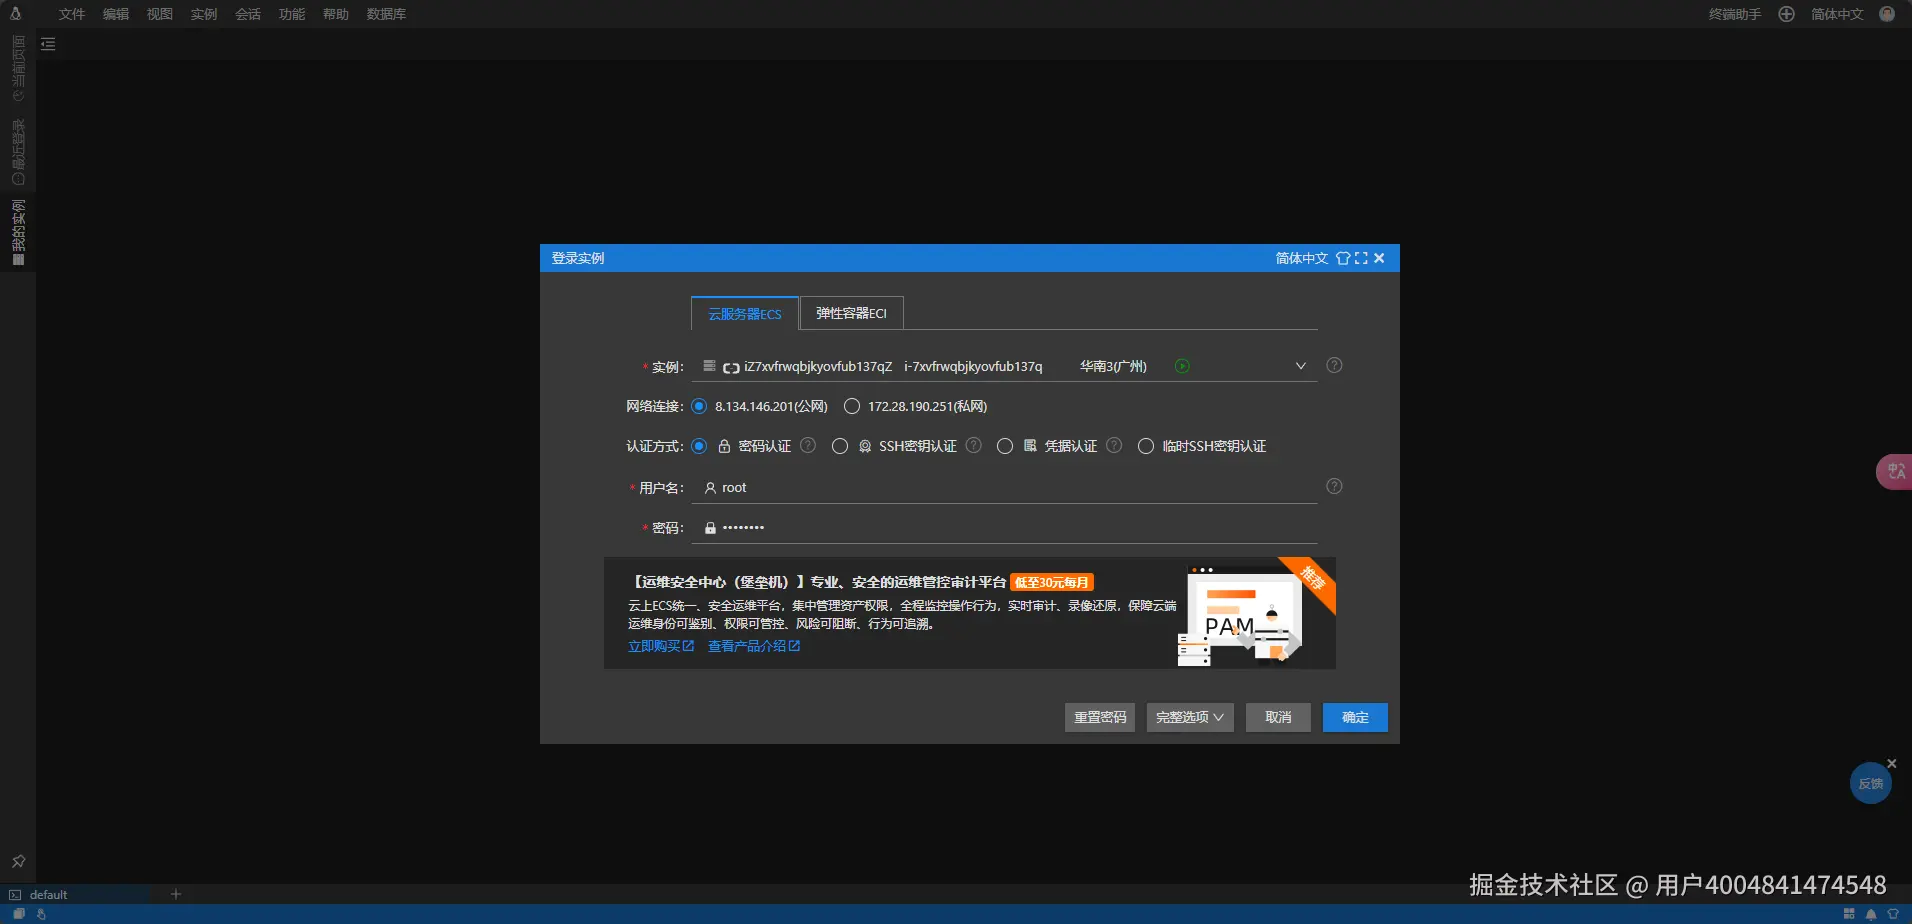Select the 8.134.146.201(公网) network radio button
The height and width of the screenshot is (924, 1912).
tap(698, 406)
